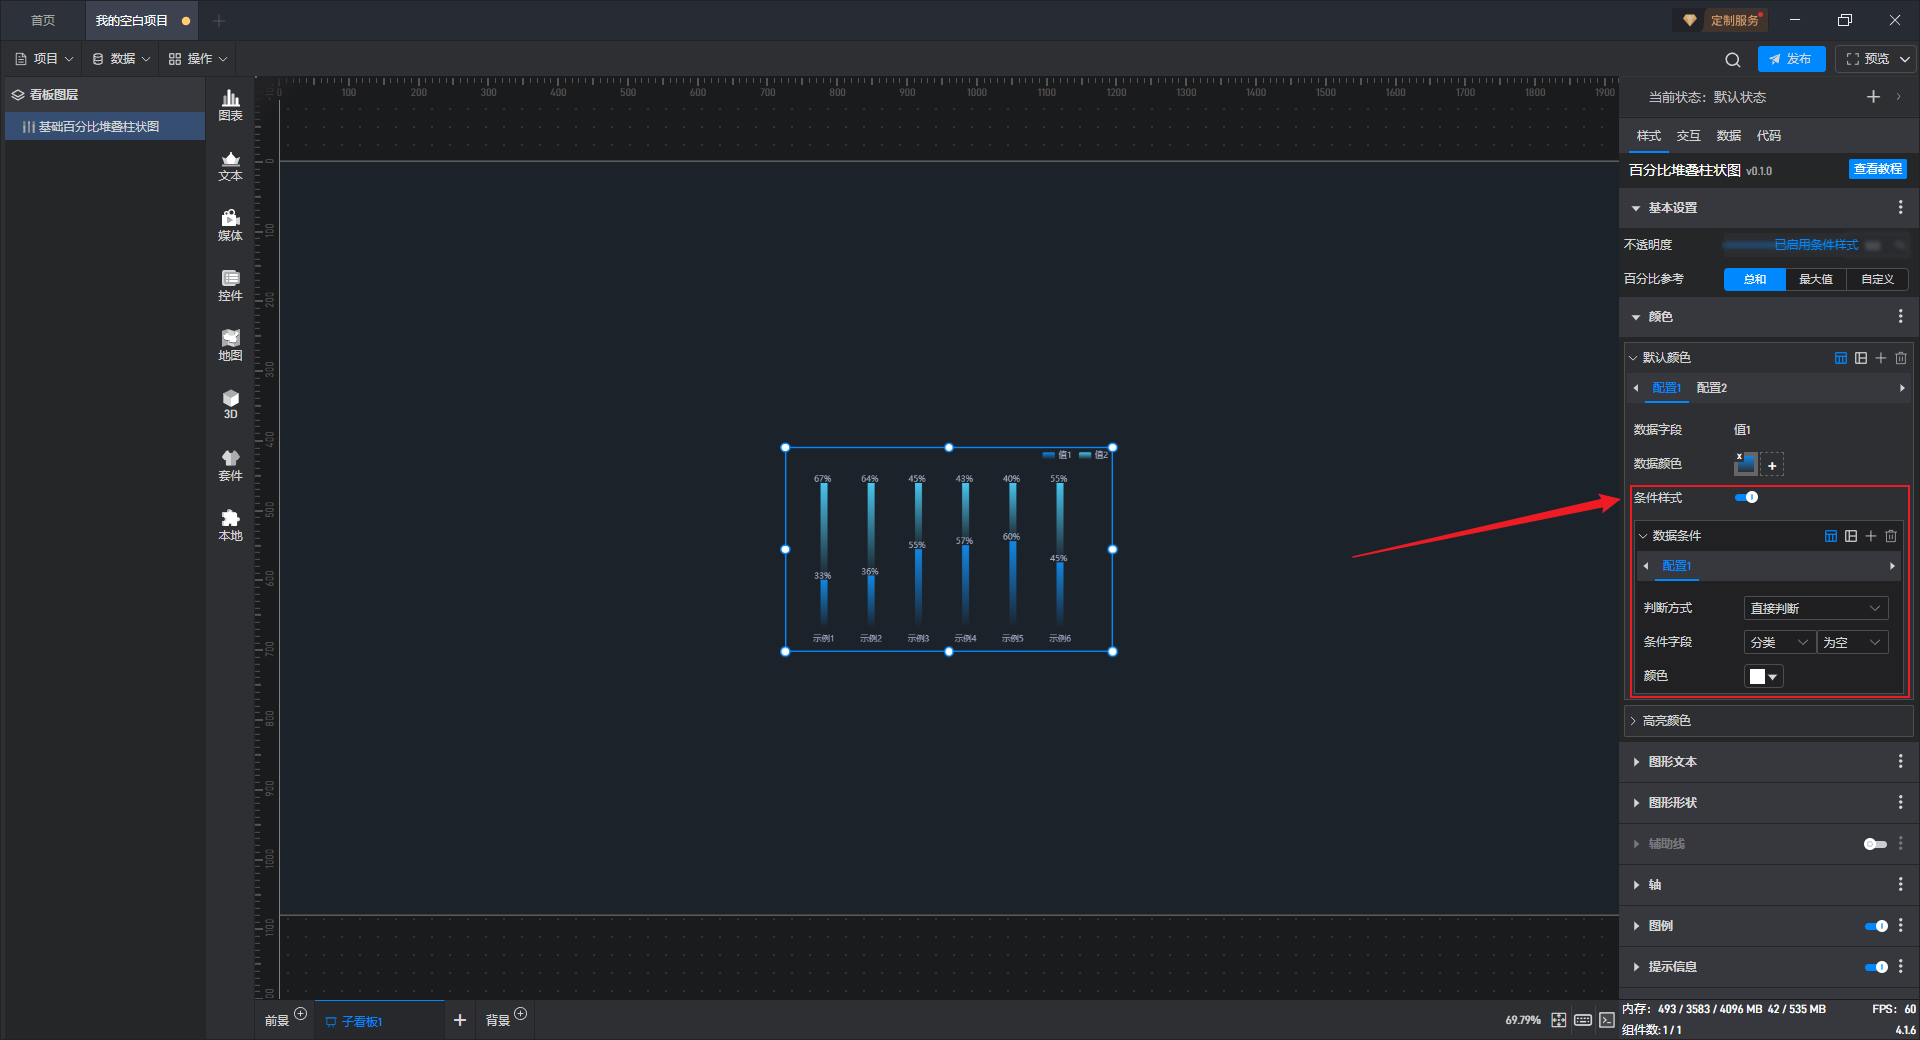Collapse the 默认颜色 group
Viewport: 1920px width, 1040px height.
[1633, 358]
